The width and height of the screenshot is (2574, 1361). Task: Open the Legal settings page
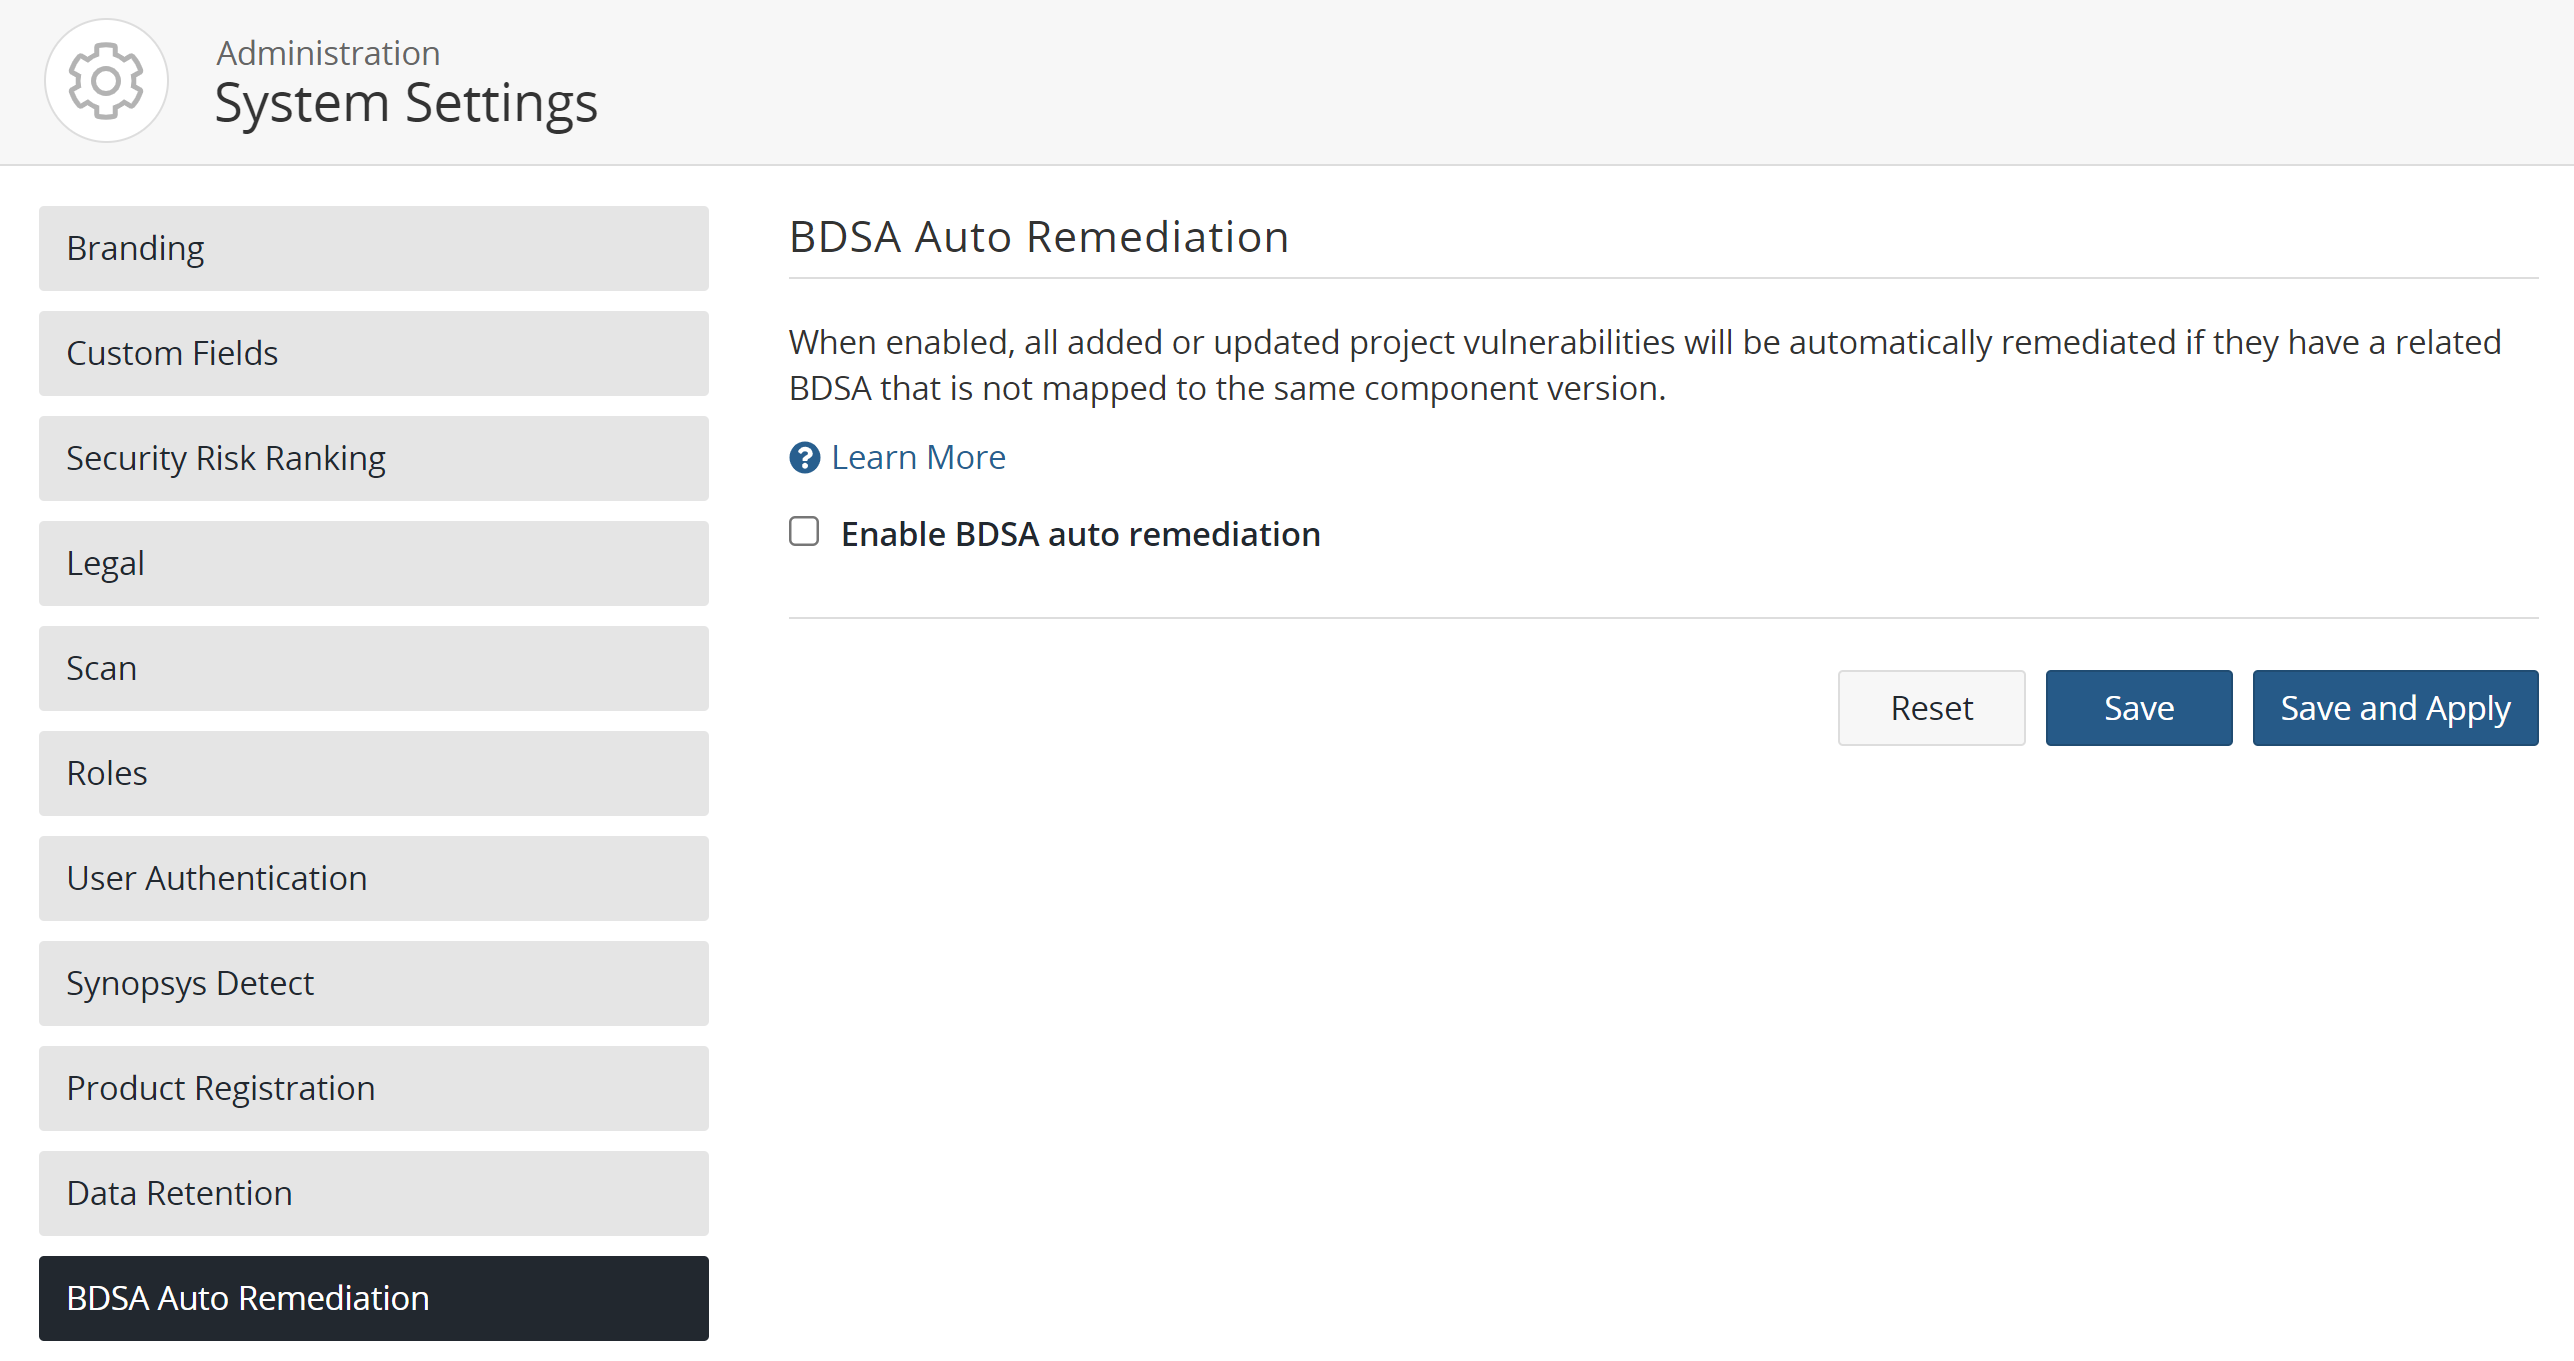(x=373, y=563)
